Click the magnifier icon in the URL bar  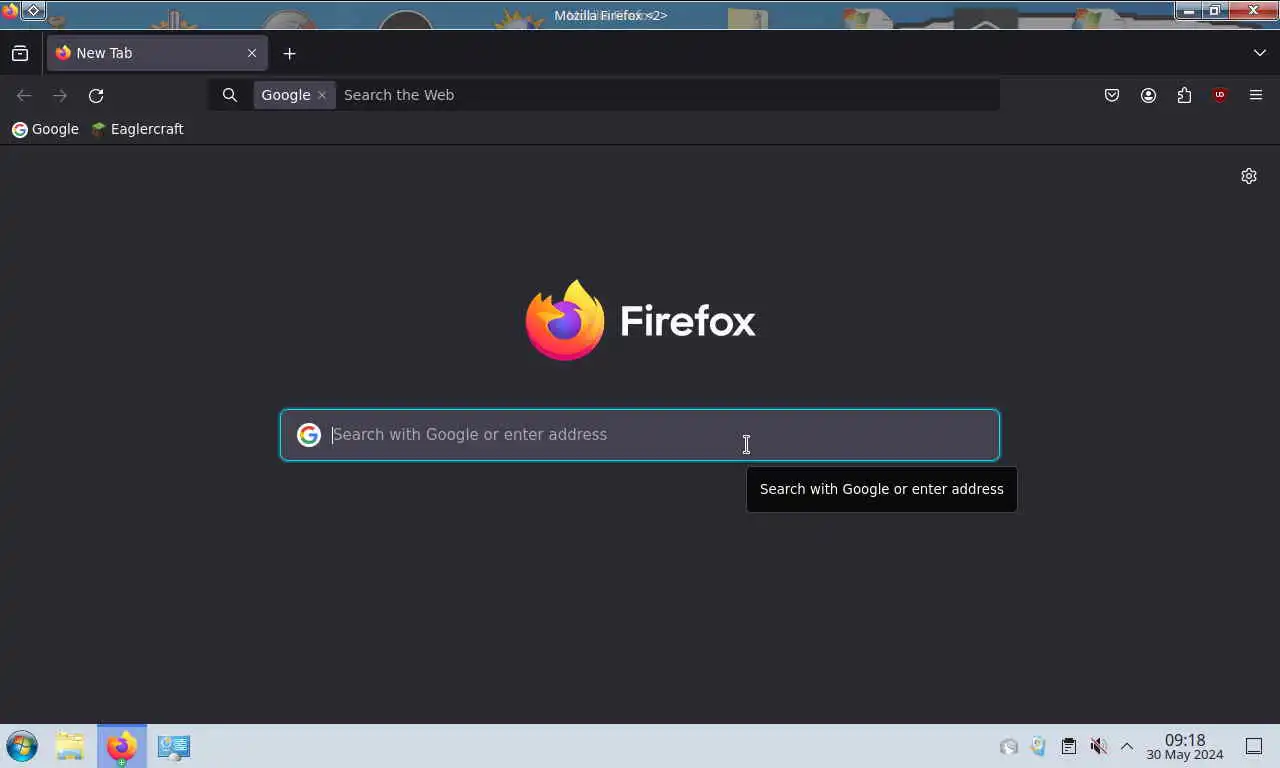(x=230, y=95)
